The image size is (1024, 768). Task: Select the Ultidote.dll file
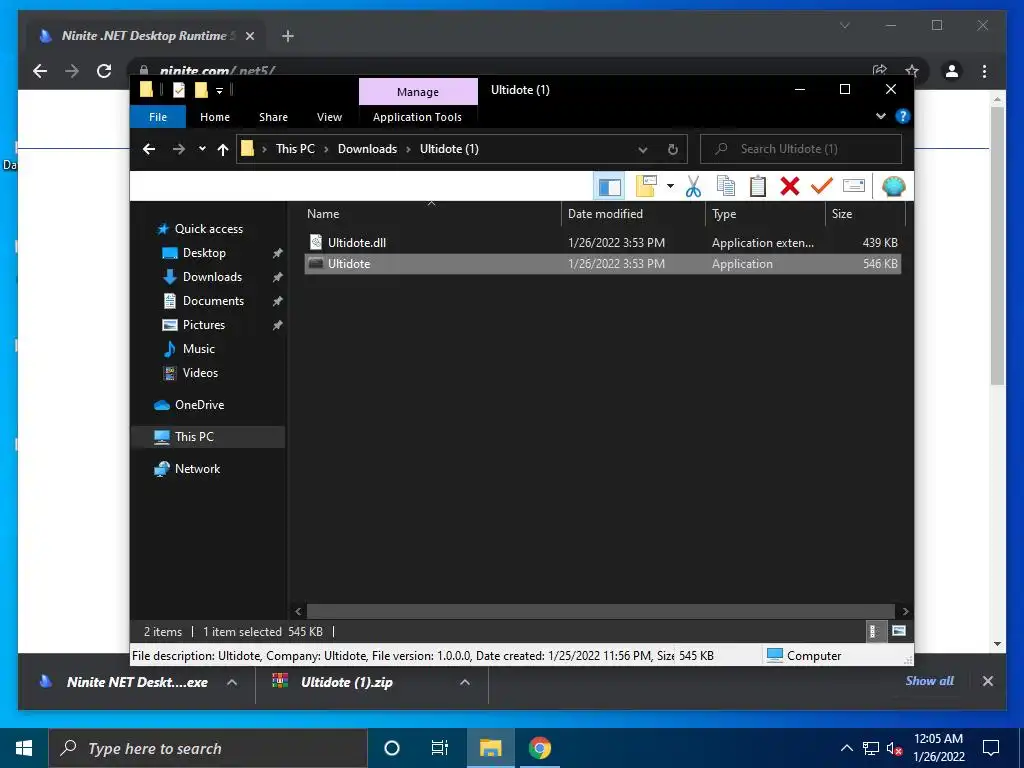[x=603, y=242]
